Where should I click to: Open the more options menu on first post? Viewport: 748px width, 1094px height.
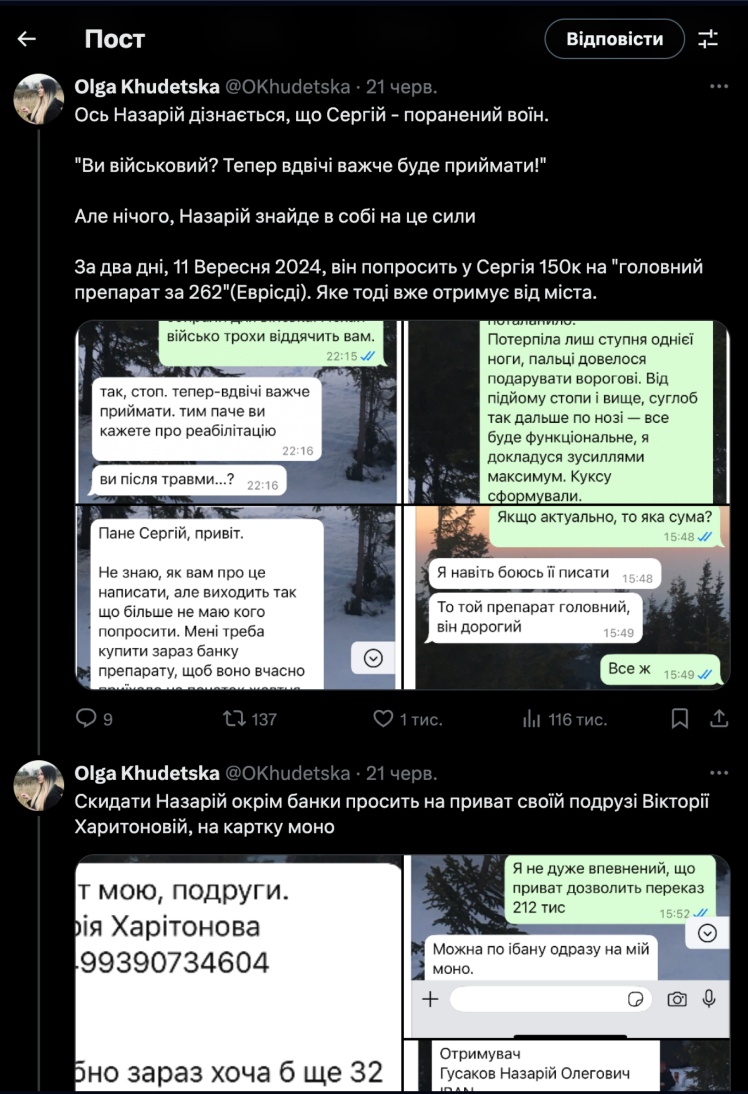click(x=719, y=87)
